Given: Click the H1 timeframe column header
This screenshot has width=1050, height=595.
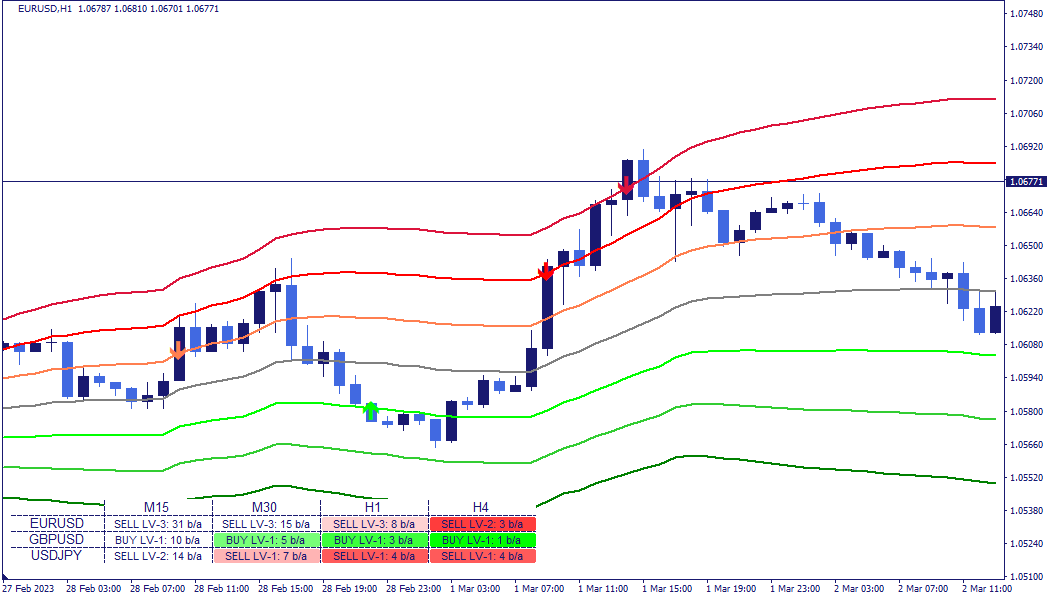Looking at the screenshot, I should (374, 507).
